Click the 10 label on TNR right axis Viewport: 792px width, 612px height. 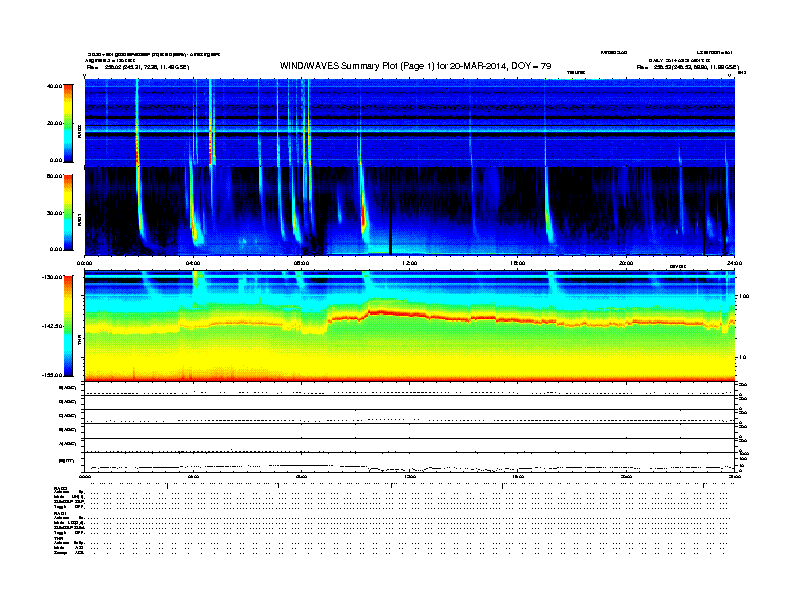tap(745, 358)
